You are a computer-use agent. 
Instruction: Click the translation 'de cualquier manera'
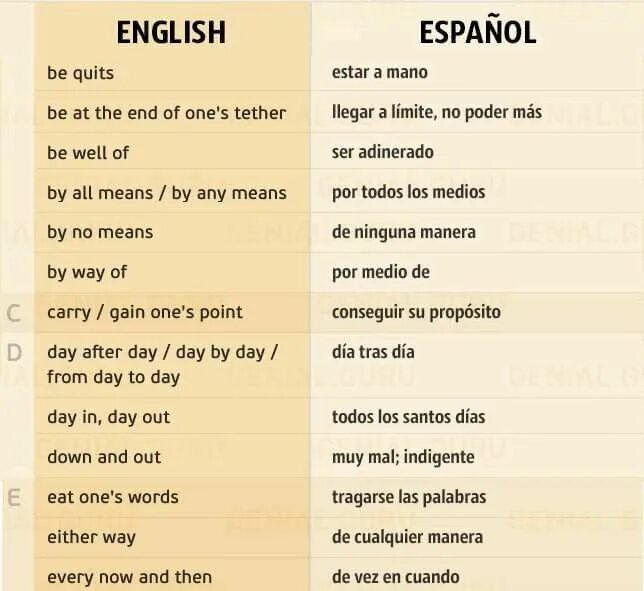[407, 537]
